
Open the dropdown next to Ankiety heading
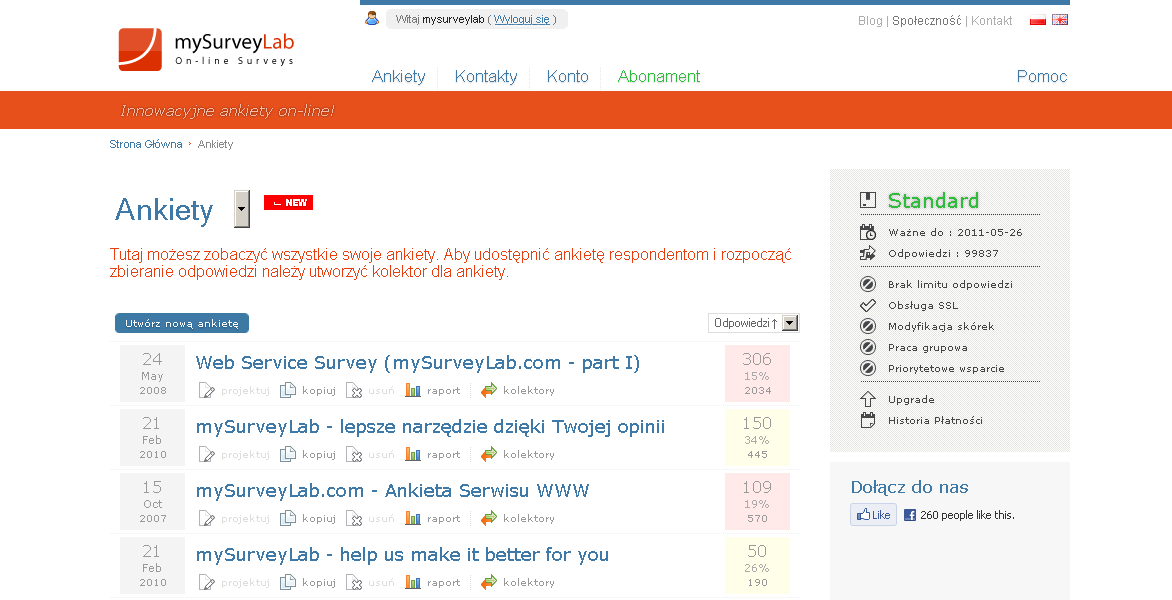[241, 208]
